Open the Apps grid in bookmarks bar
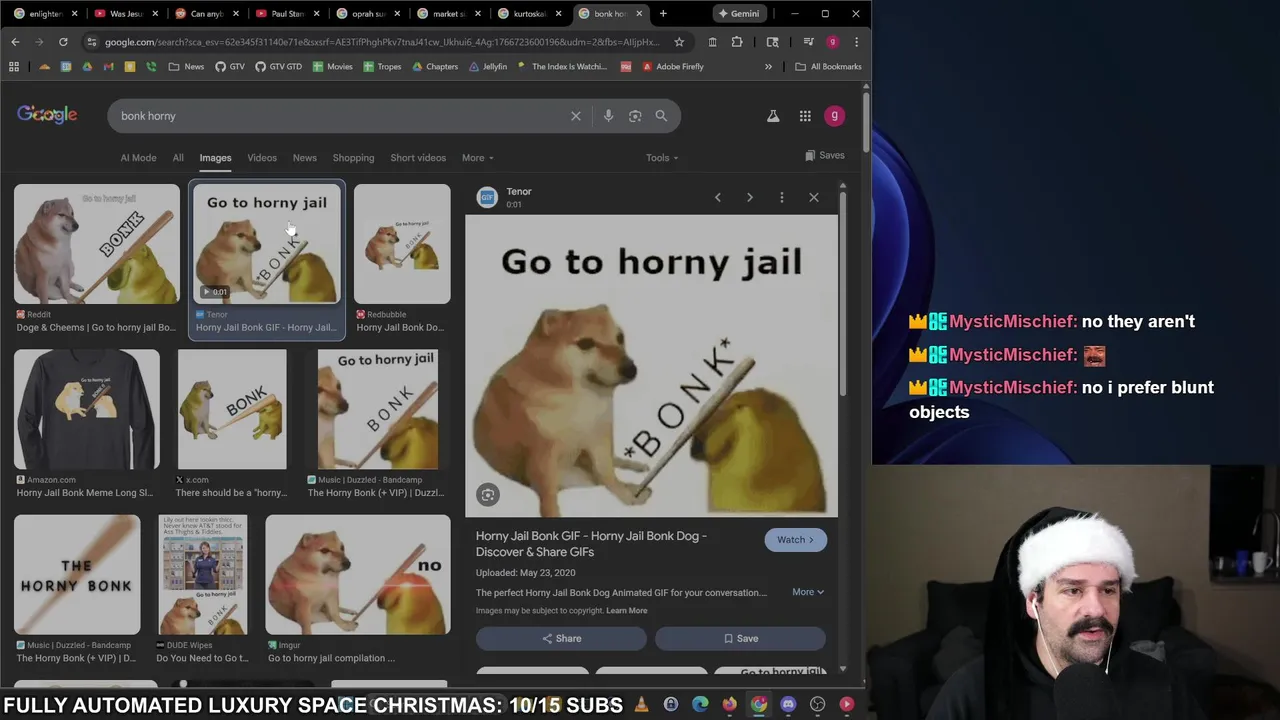Image resolution: width=1280 pixels, height=720 pixels. tap(14, 67)
